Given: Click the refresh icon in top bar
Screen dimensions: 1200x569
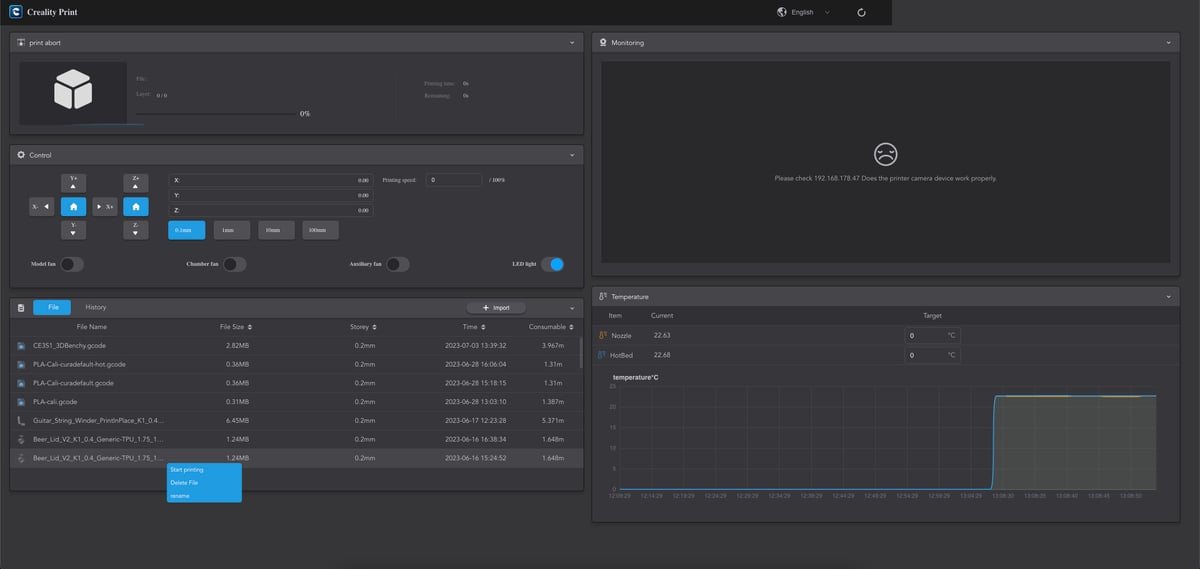Looking at the screenshot, I should point(862,13).
